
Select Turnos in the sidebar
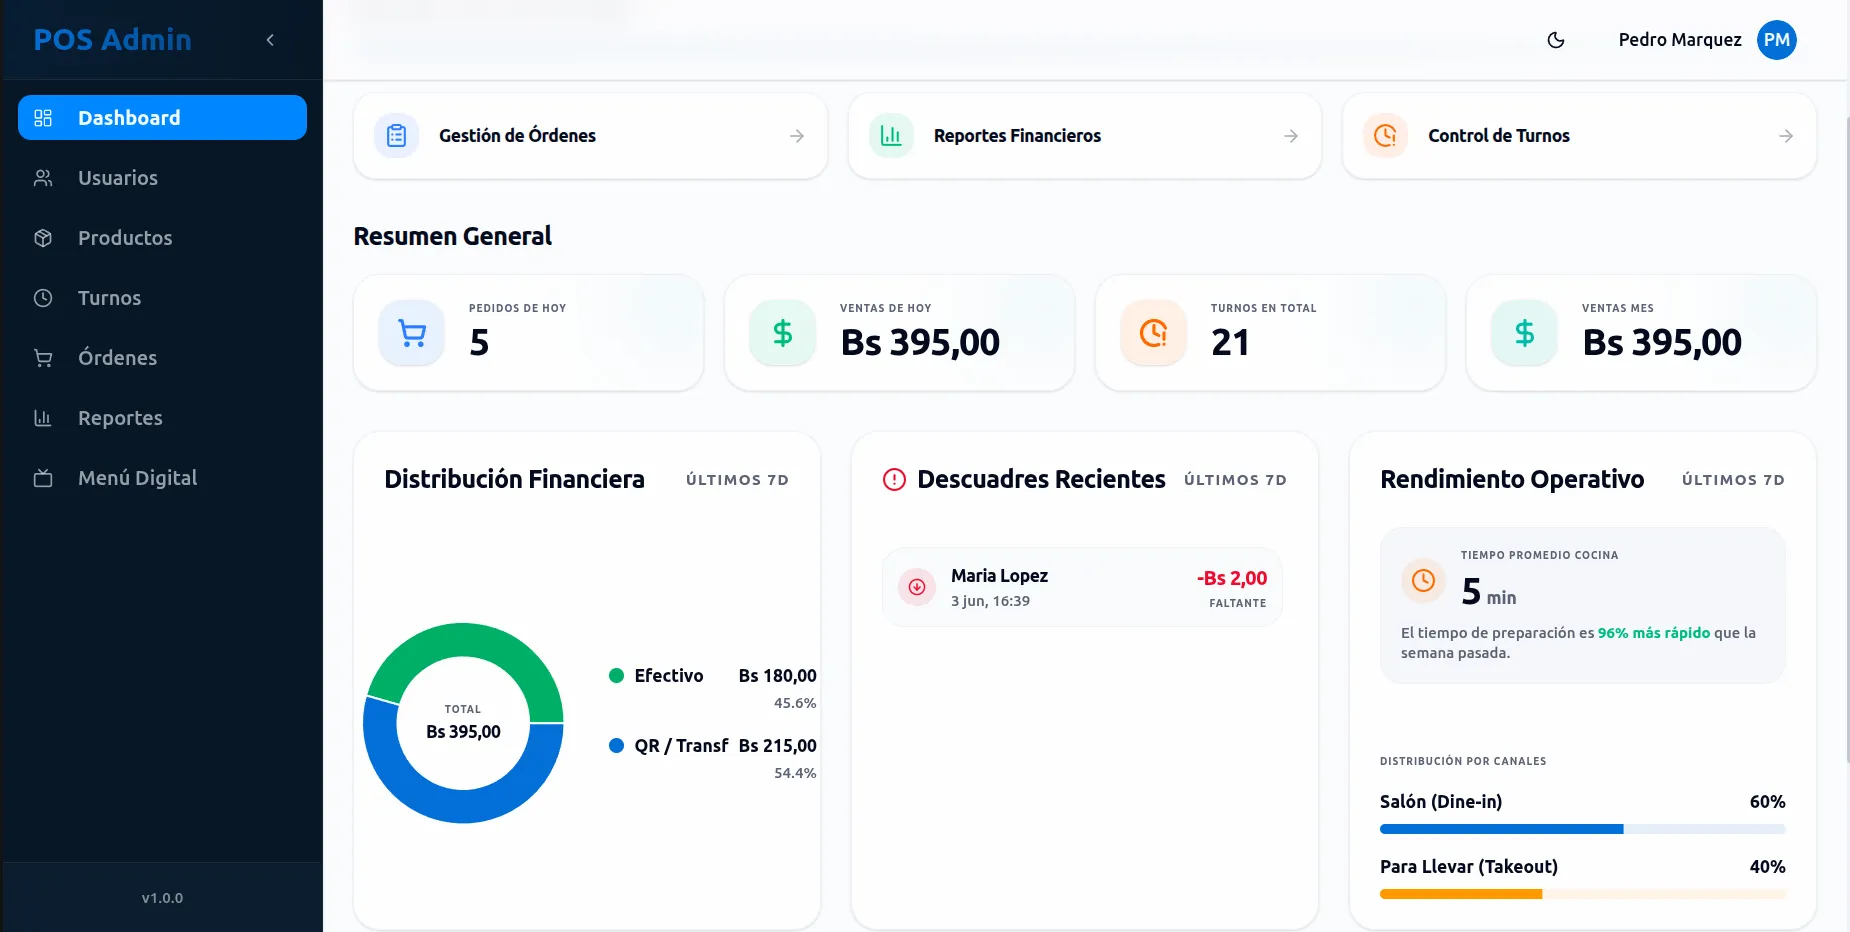pos(162,298)
